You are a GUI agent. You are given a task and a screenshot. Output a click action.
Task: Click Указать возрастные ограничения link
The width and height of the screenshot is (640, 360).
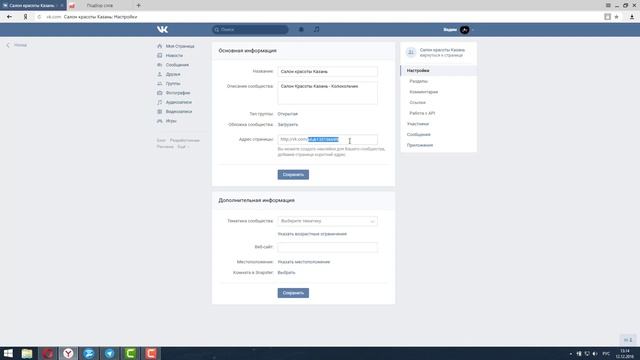pos(312,234)
